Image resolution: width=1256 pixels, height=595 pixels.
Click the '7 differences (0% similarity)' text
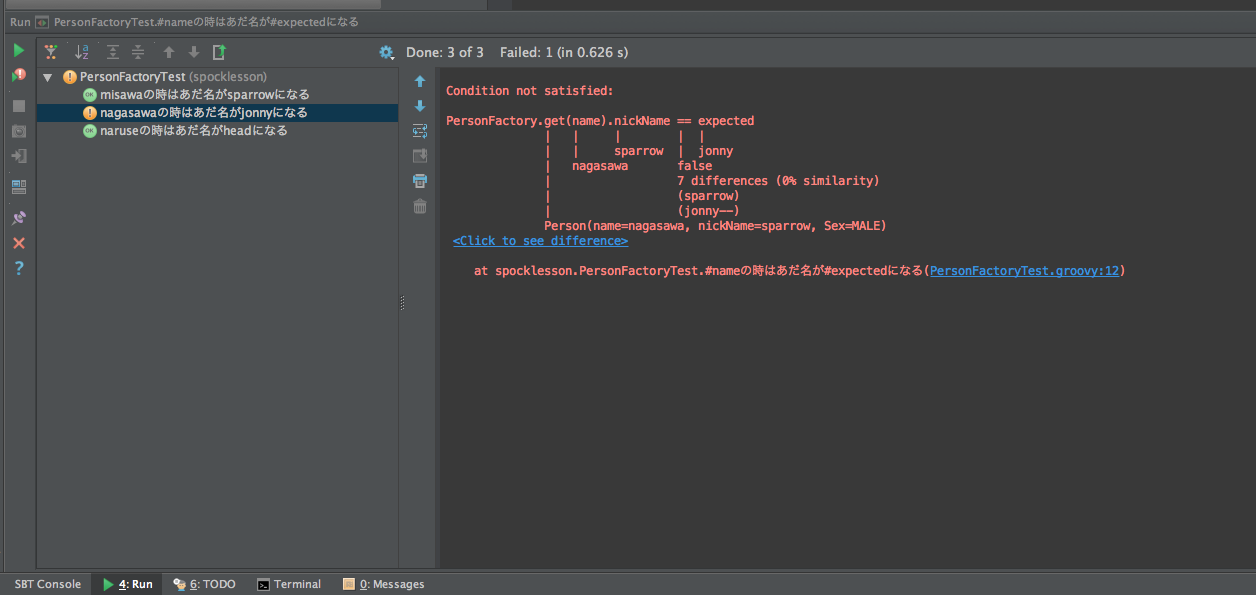point(778,181)
